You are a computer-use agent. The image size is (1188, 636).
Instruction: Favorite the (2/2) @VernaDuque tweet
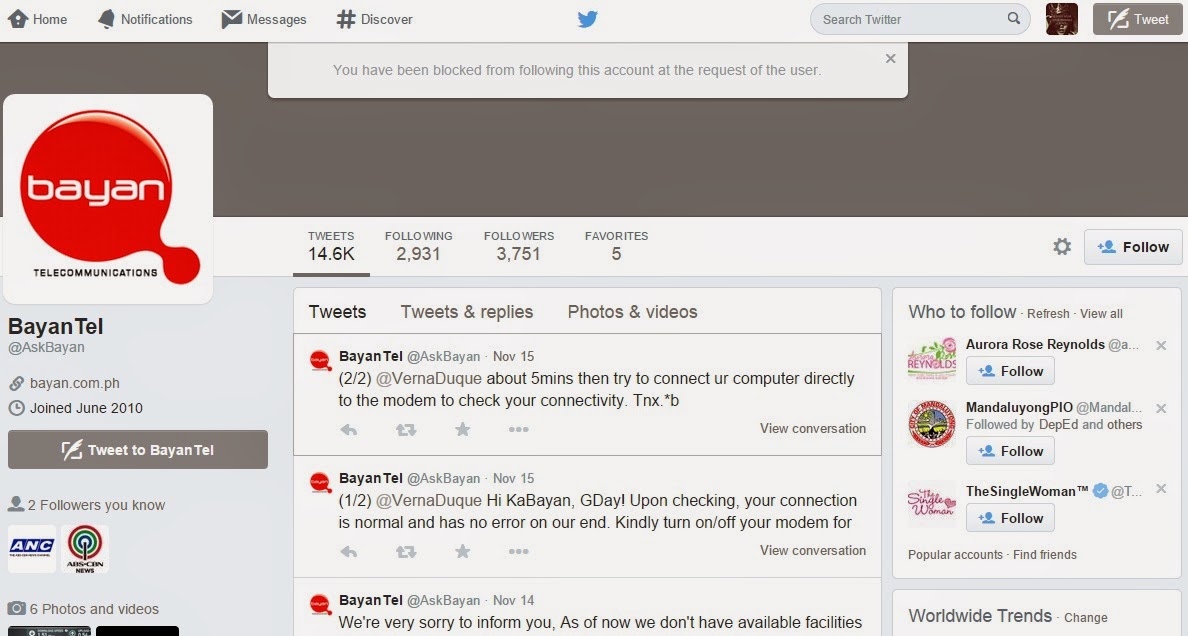pos(462,430)
